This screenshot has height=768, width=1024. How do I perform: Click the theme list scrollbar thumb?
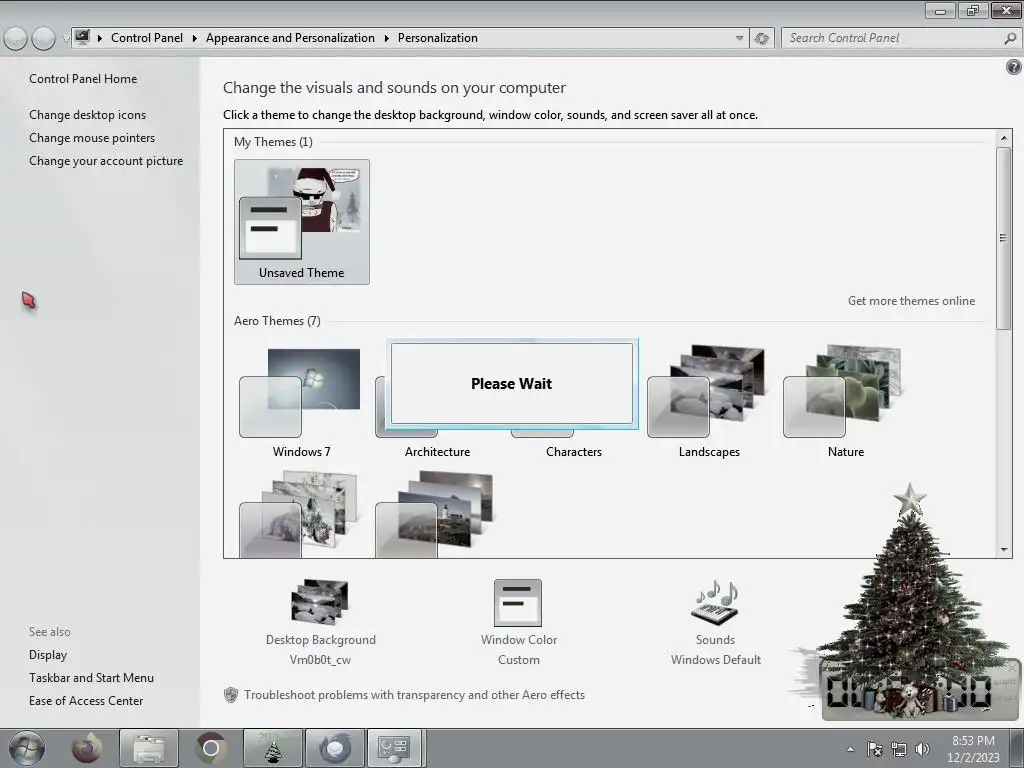coord(1004,238)
